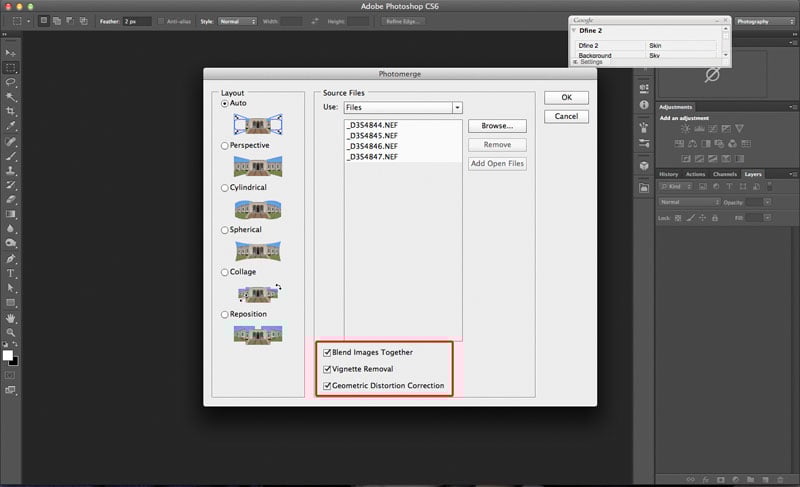
Task: Click the New Selection mode icon
Action: (44, 21)
